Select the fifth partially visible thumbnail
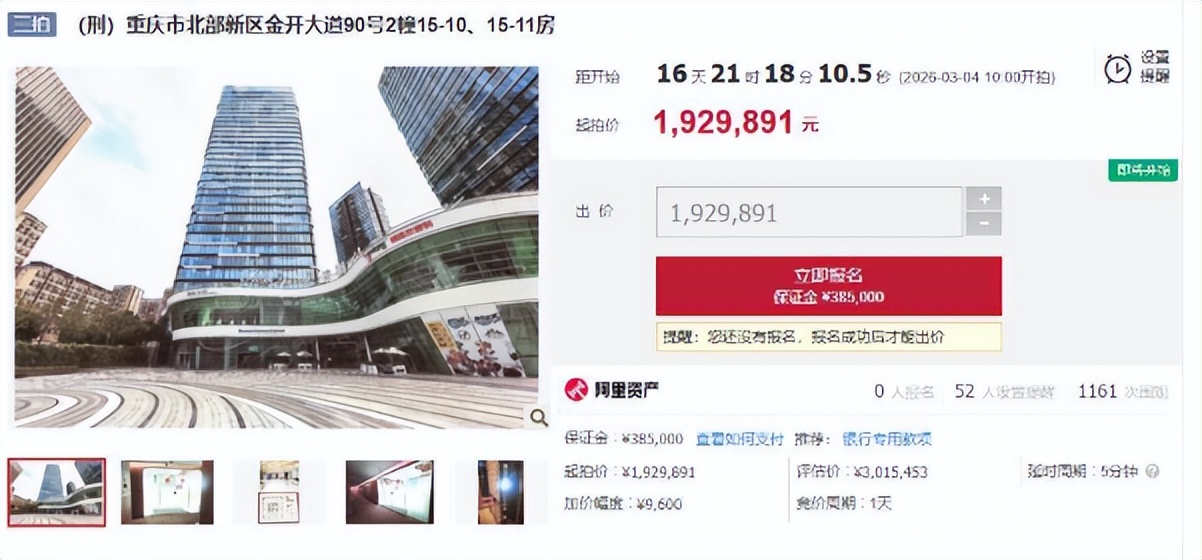 pos(501,492)
